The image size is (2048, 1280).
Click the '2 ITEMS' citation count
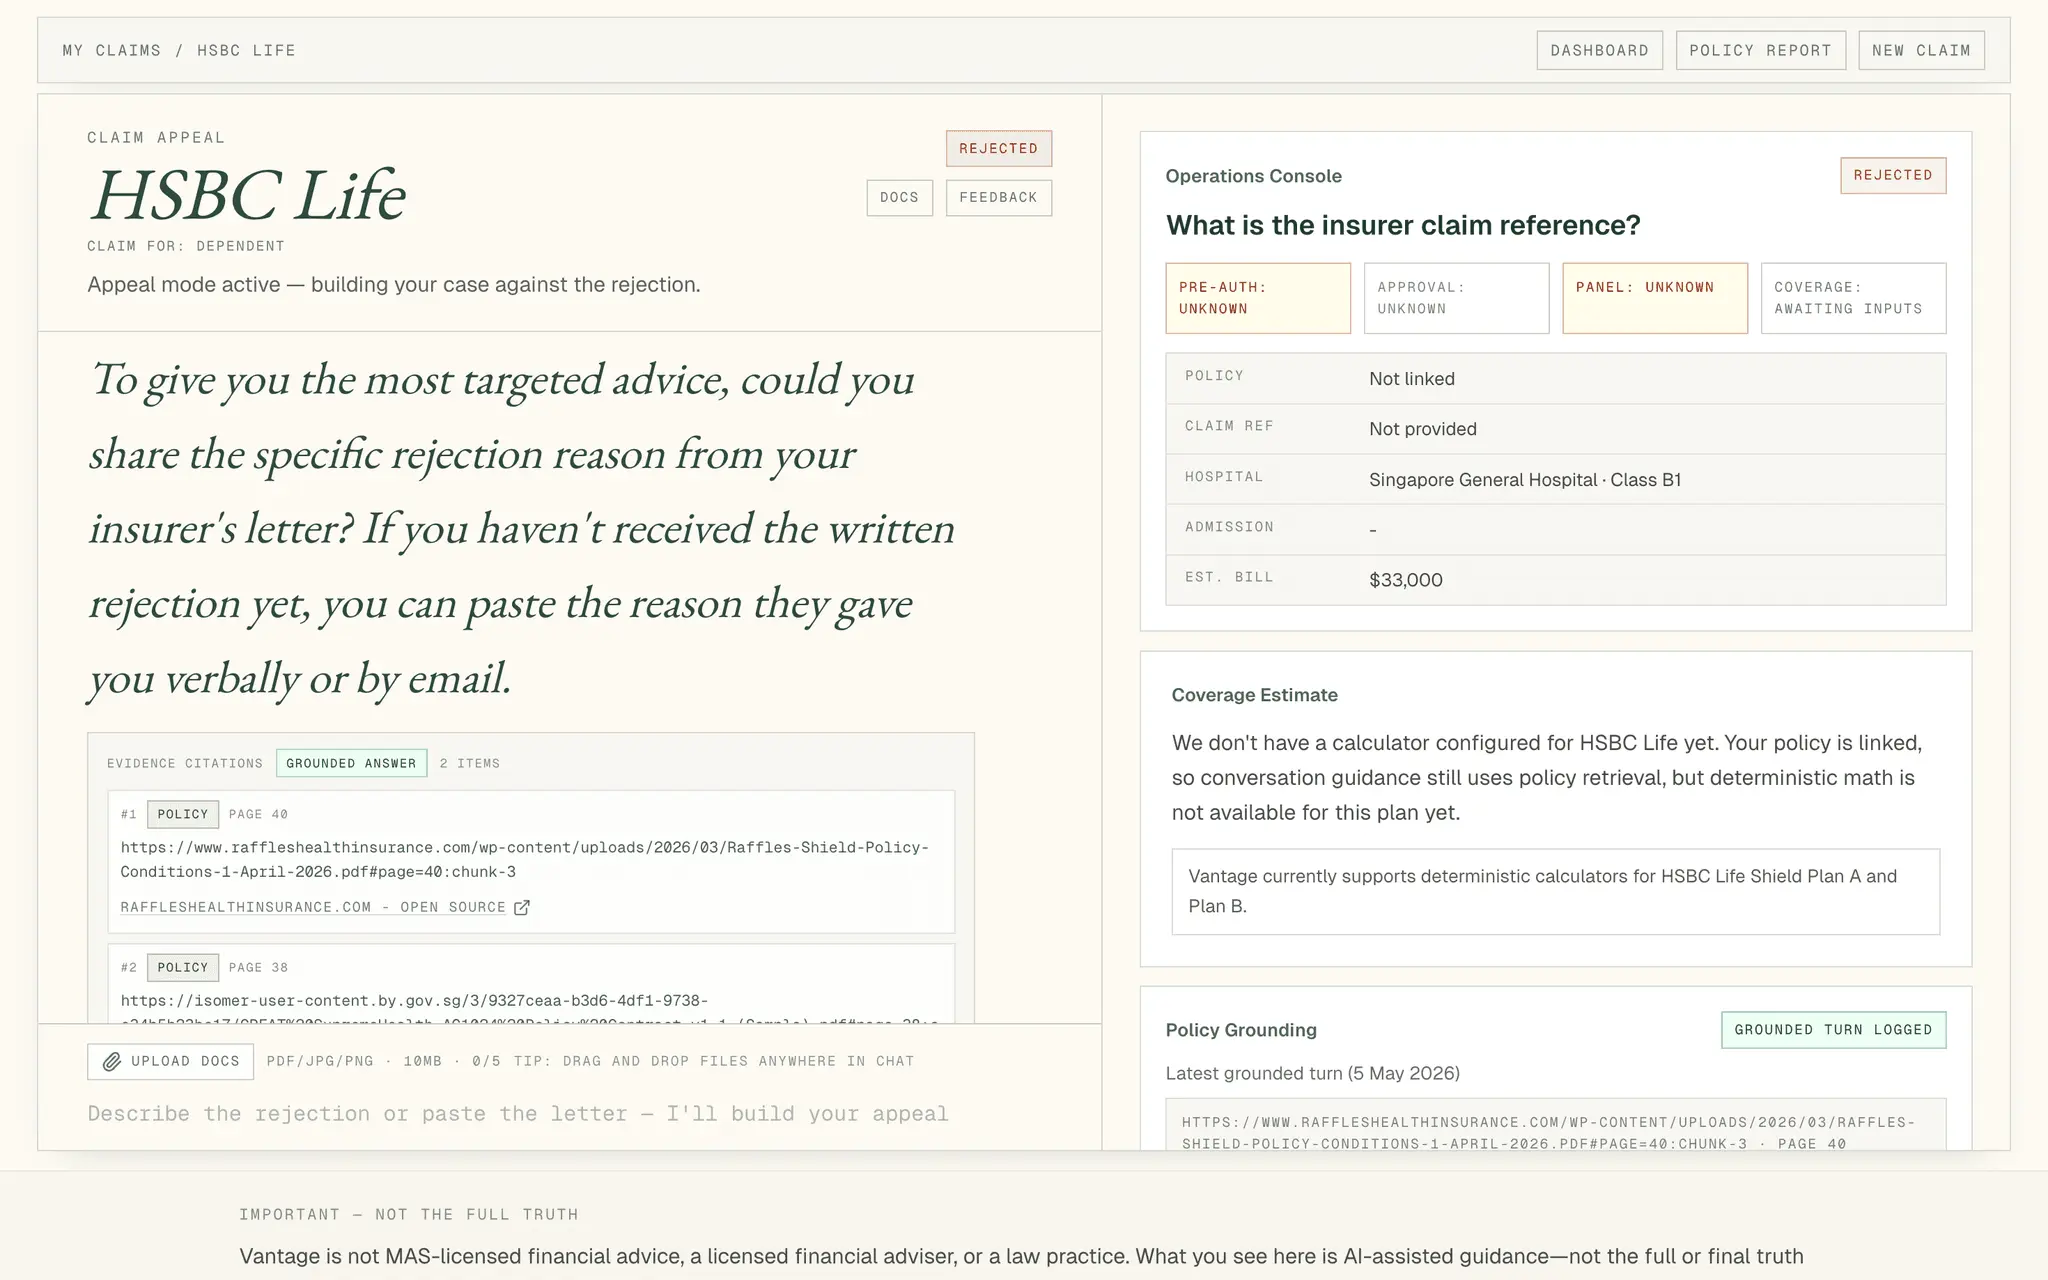point(470,763)
